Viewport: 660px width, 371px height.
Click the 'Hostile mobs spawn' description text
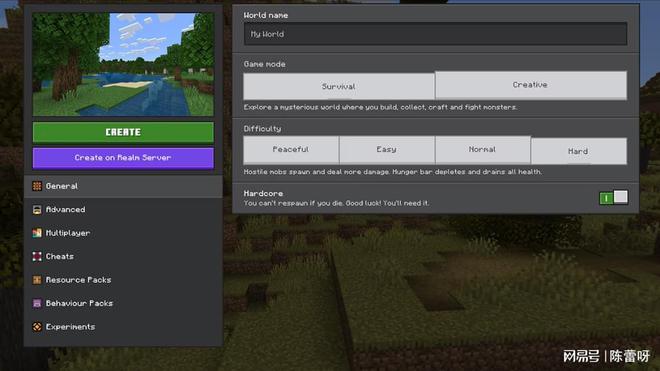tap(393, 172)
